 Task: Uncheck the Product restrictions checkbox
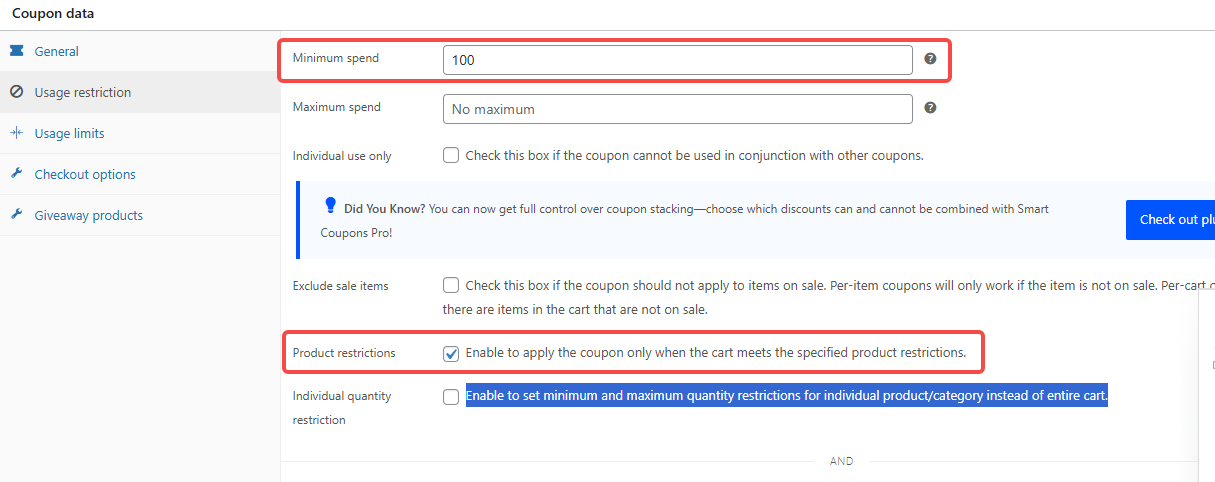pyautogui.click(x=451, y=353)
